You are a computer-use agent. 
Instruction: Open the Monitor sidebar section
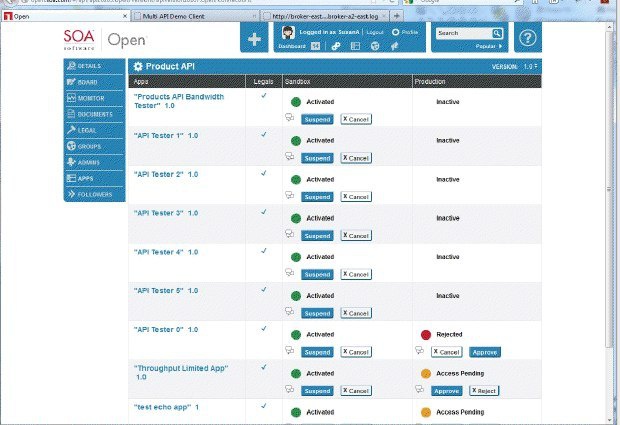point(95,98)
